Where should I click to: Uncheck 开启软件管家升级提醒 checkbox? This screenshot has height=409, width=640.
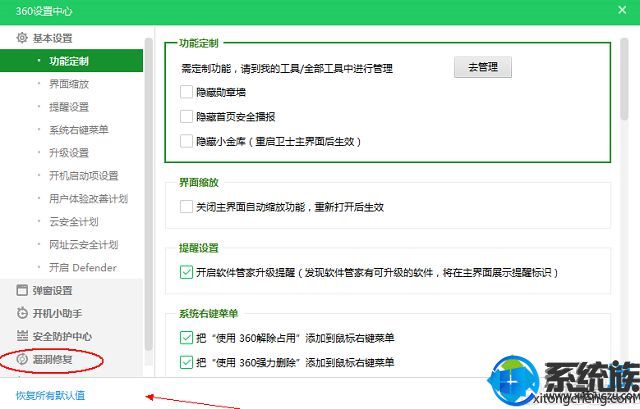186,272
